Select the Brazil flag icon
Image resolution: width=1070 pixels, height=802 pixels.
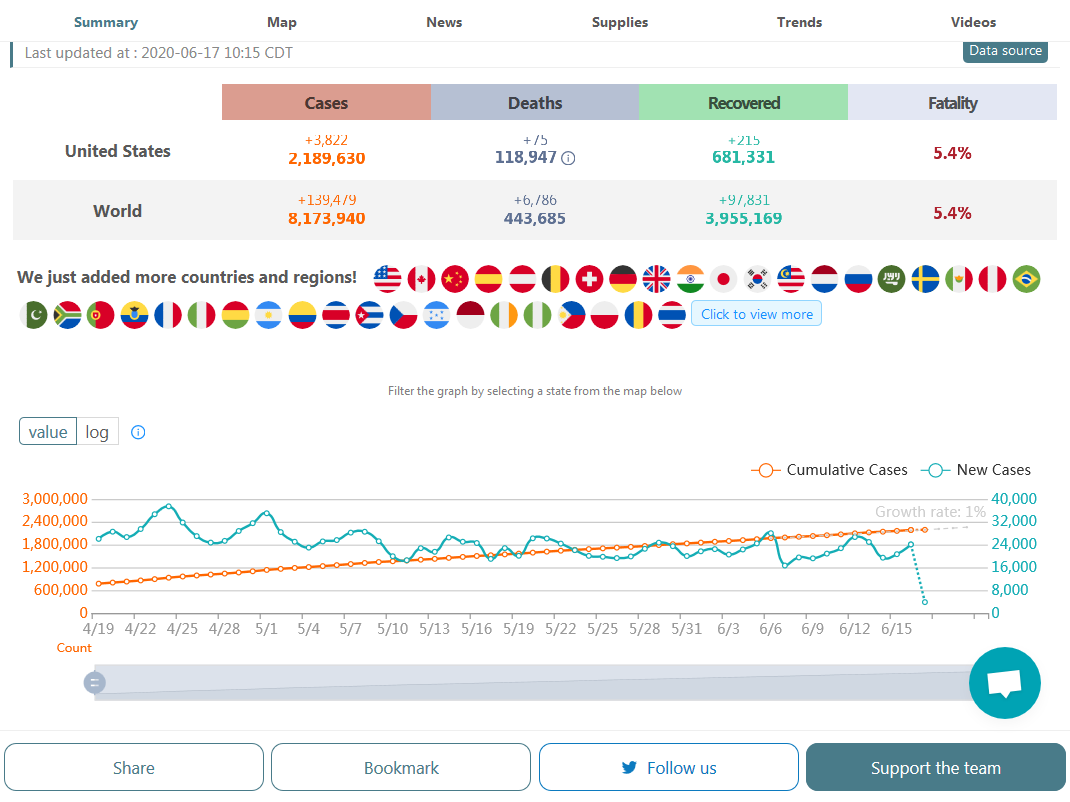[x=1026, y=279]
